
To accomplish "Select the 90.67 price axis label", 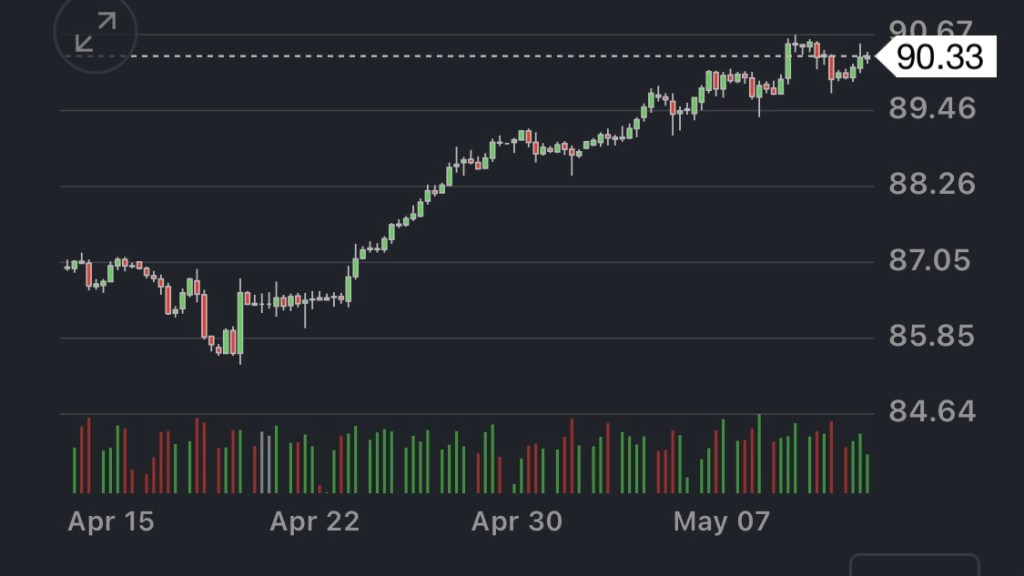I will pyautogui.click(x=932, y=30).
